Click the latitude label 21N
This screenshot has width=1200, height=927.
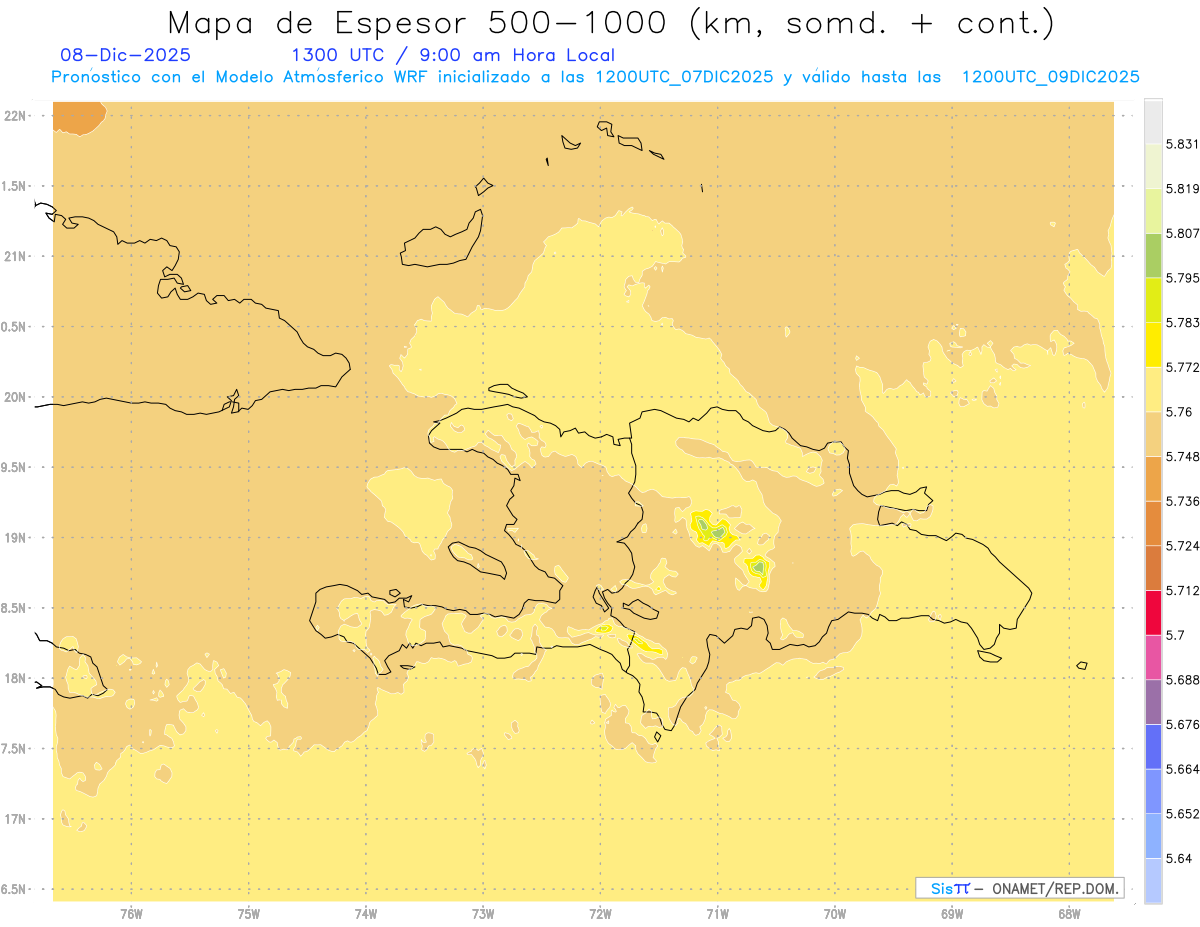coord(16,257)
